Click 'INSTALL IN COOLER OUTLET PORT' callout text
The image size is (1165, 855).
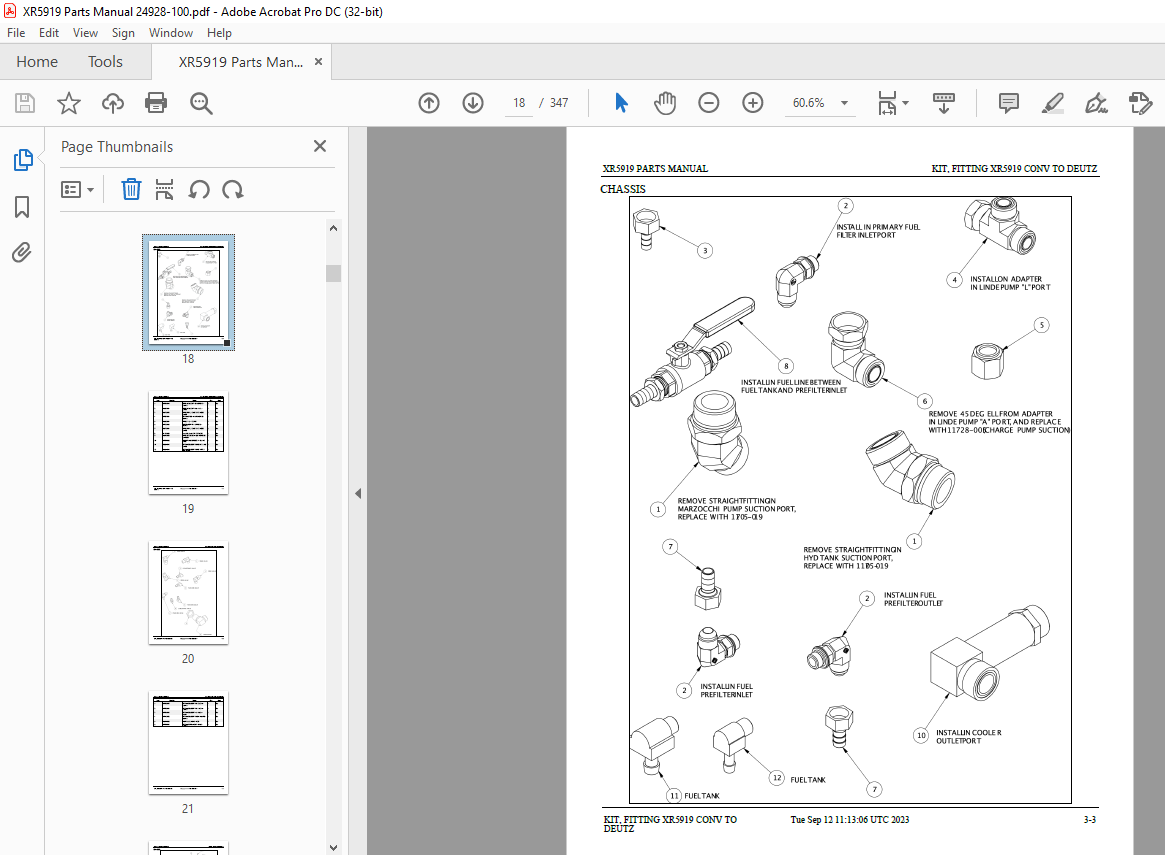(x=968, y=737)
